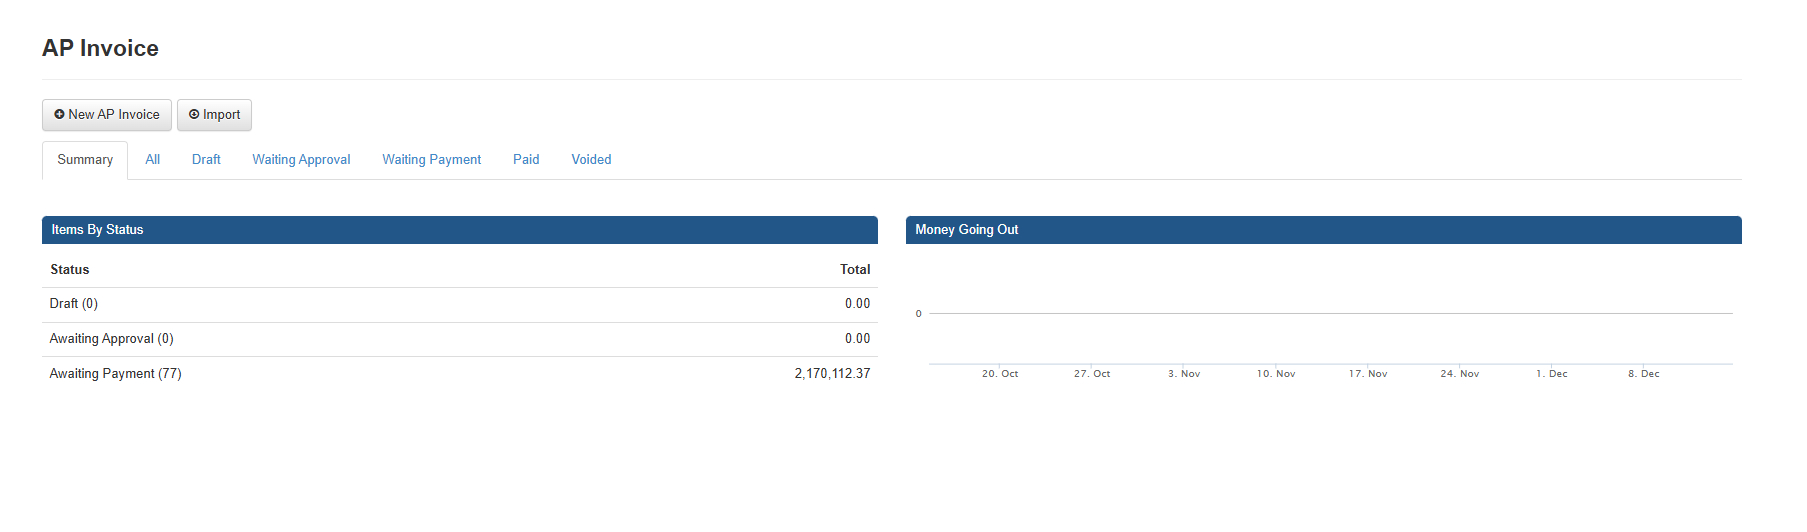View the Paid invoices tab
The image size is (1807, 532).
point(526,160)
